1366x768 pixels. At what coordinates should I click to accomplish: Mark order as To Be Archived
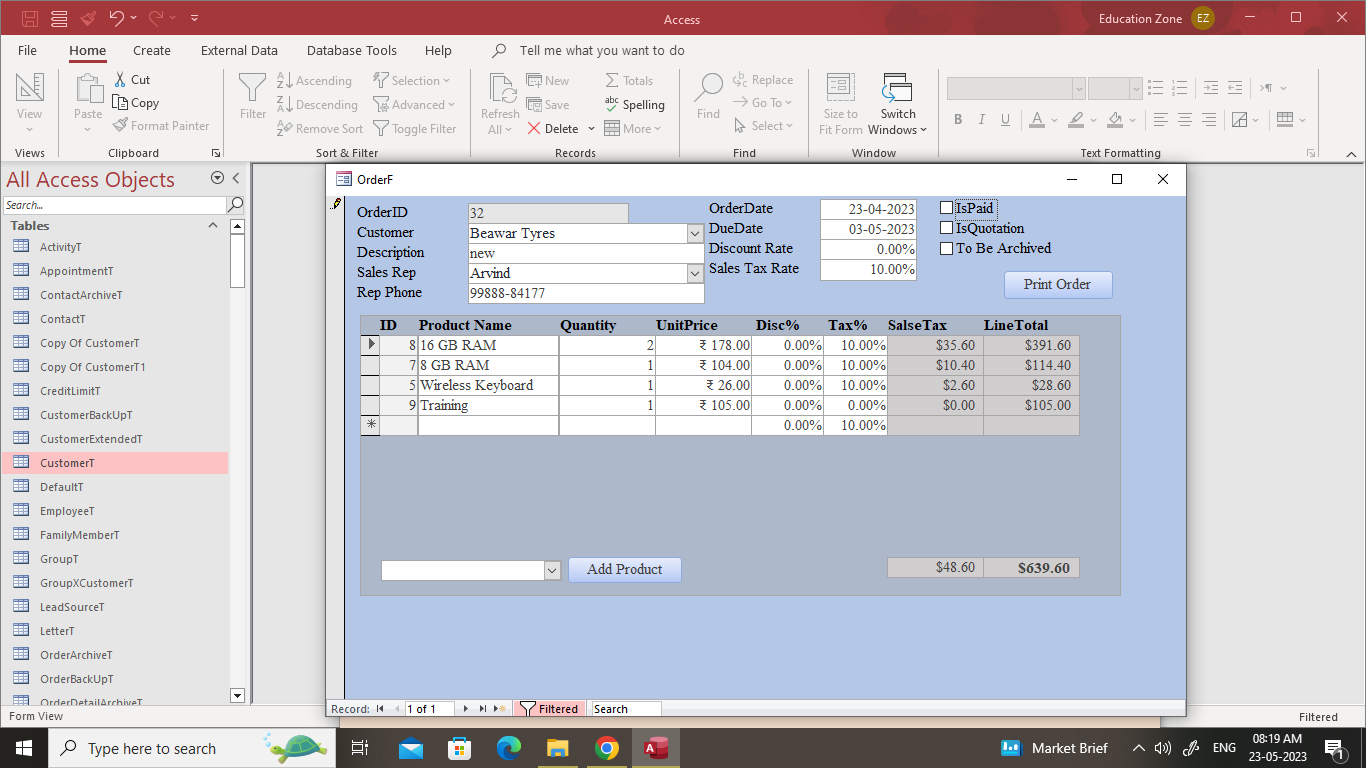[x=946, y=248]
